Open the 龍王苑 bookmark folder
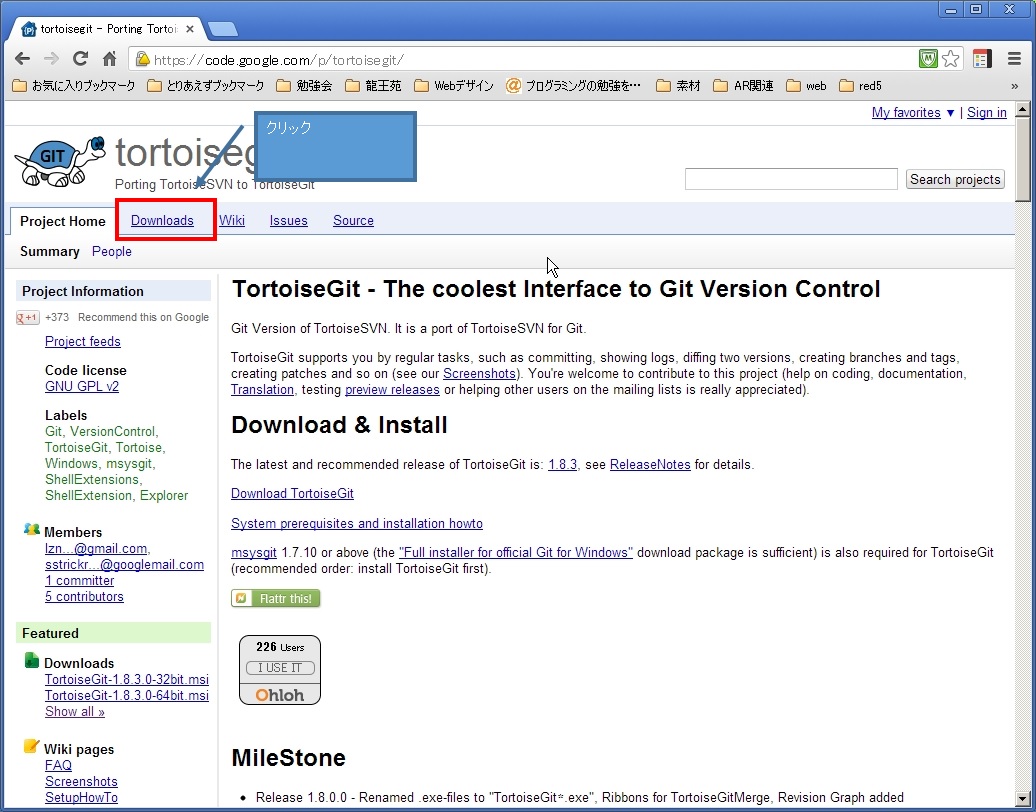Viewport: 1036px width, 812px height. pyautogui.click(x=373, y=86)
